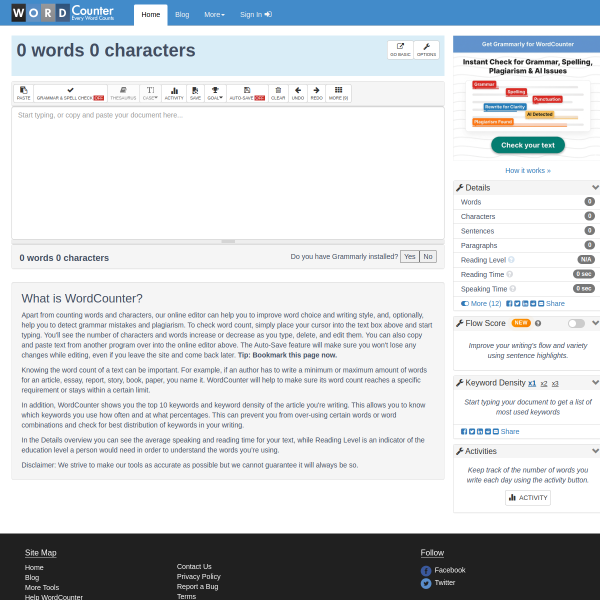The height and width of the screenshot is (600, 600).
Task: Select x3 keyword density
Action: click(555, 383)
